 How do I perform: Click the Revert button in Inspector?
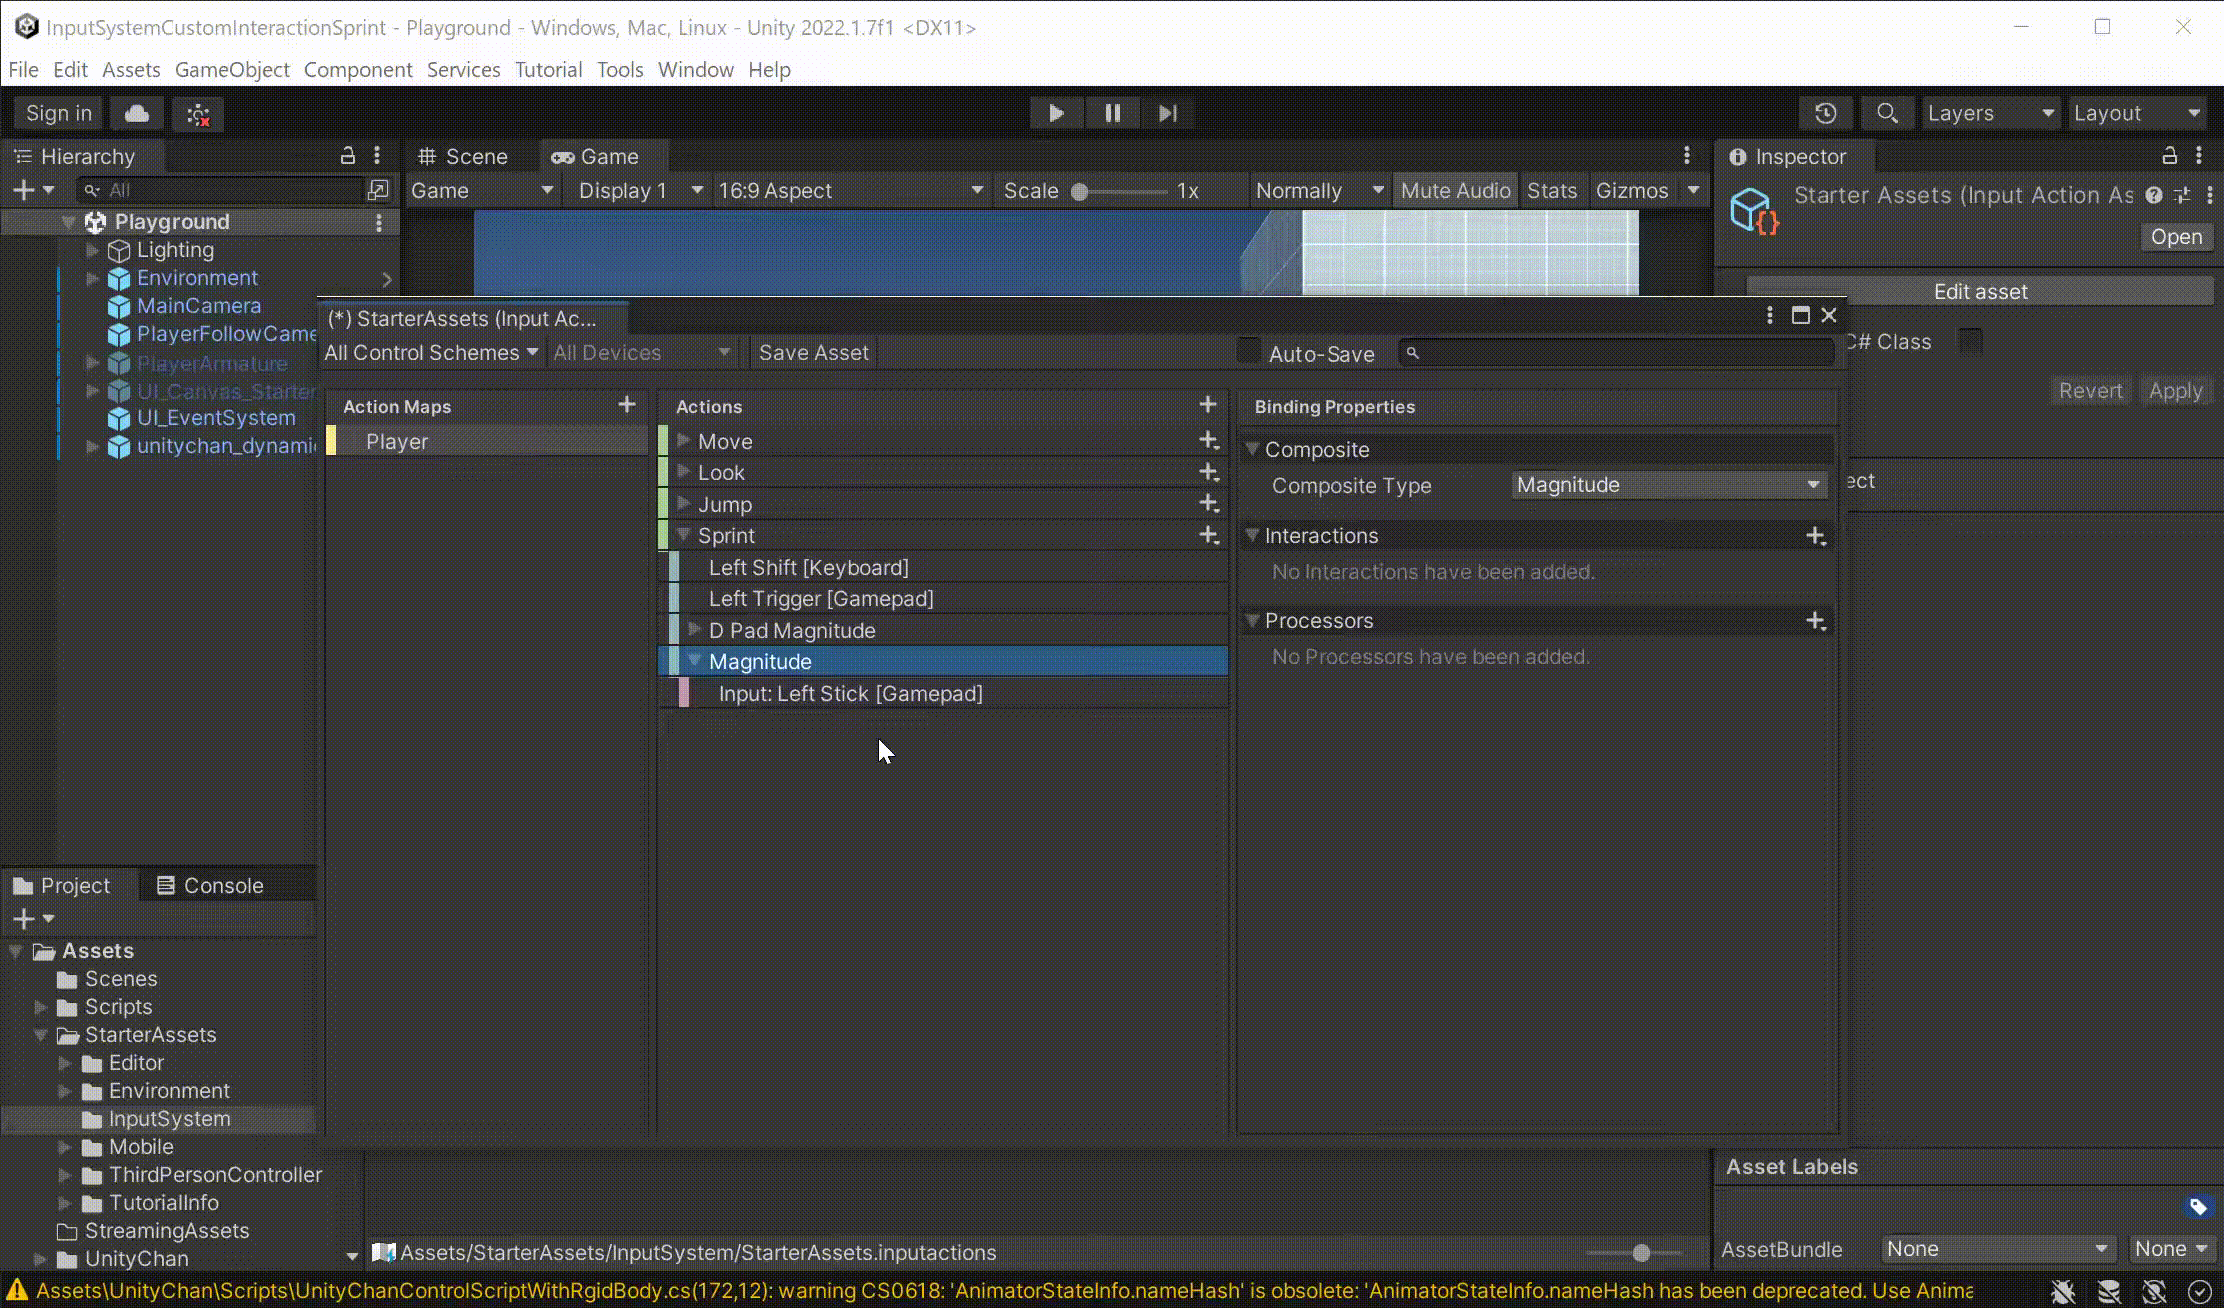(x=2089, y=391)
